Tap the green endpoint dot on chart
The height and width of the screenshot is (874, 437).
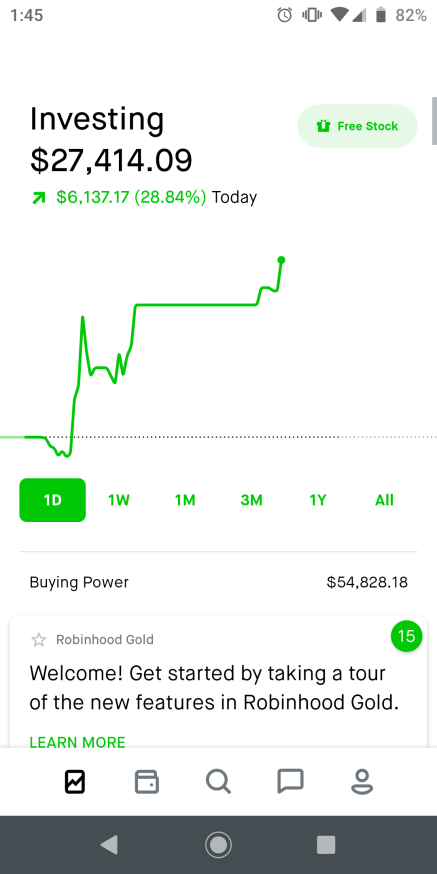(281, 260)
